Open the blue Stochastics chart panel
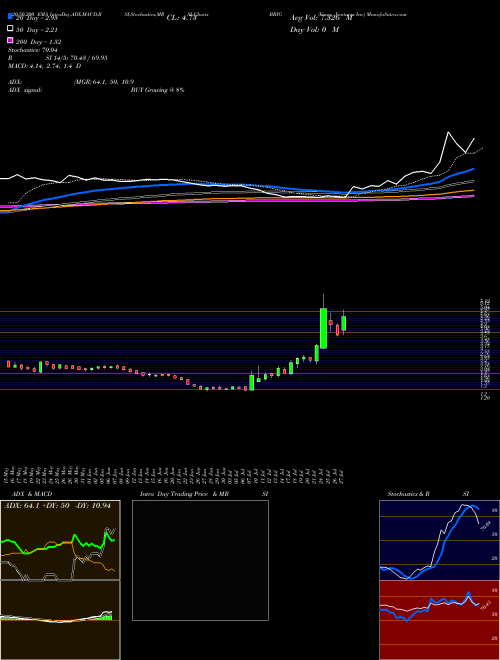500x660 pixels. [439, 540]
